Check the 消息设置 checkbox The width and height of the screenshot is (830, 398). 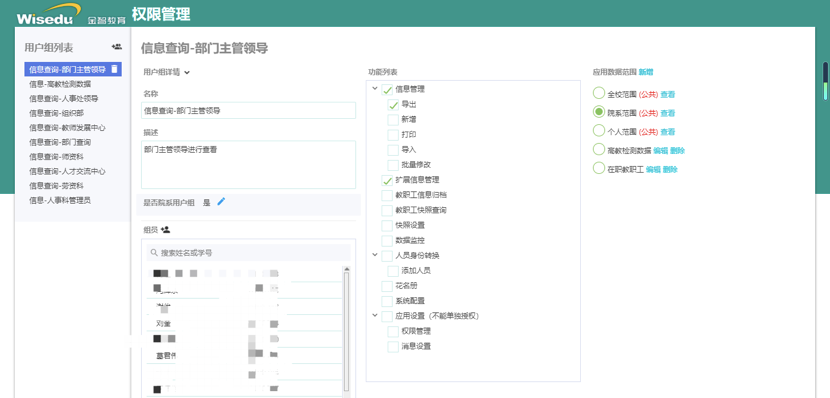tap(393, 347)
